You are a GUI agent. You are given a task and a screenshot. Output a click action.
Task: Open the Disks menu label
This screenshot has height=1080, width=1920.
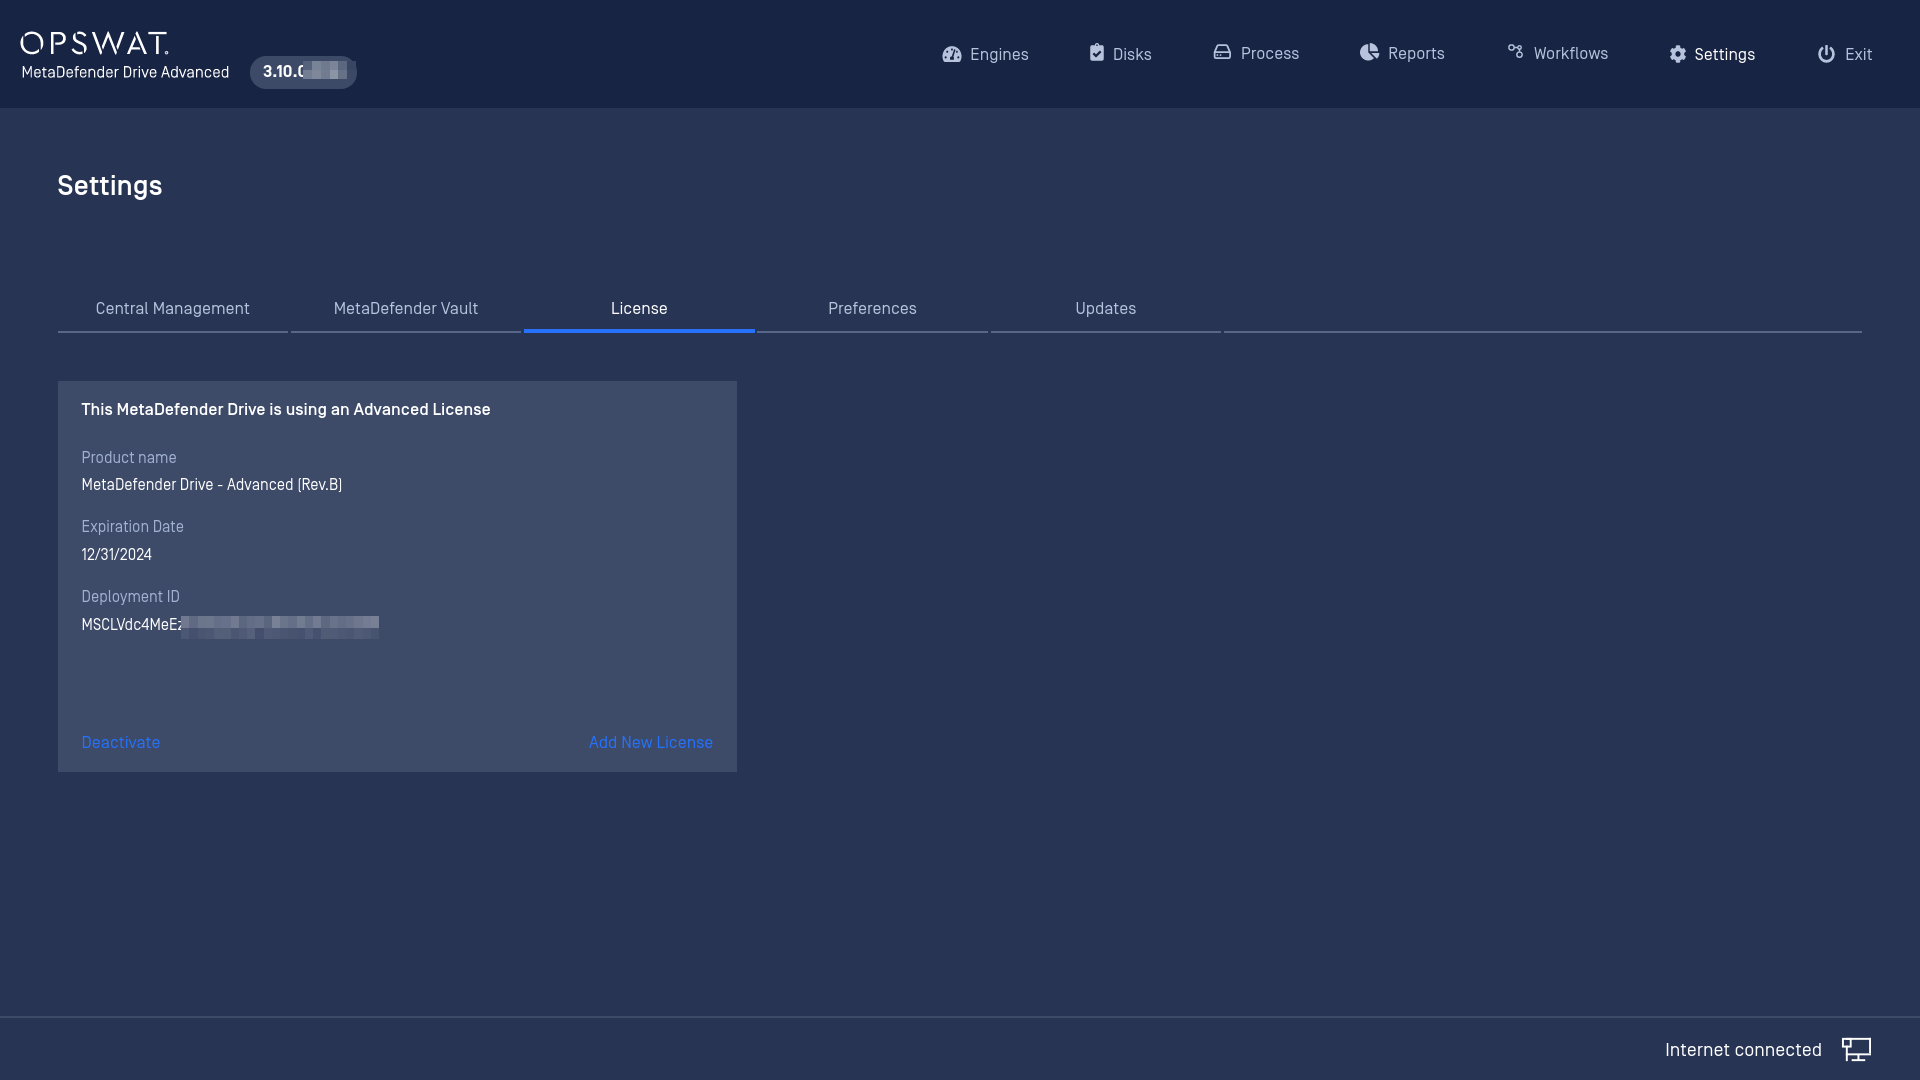[x=1132, y=54]
